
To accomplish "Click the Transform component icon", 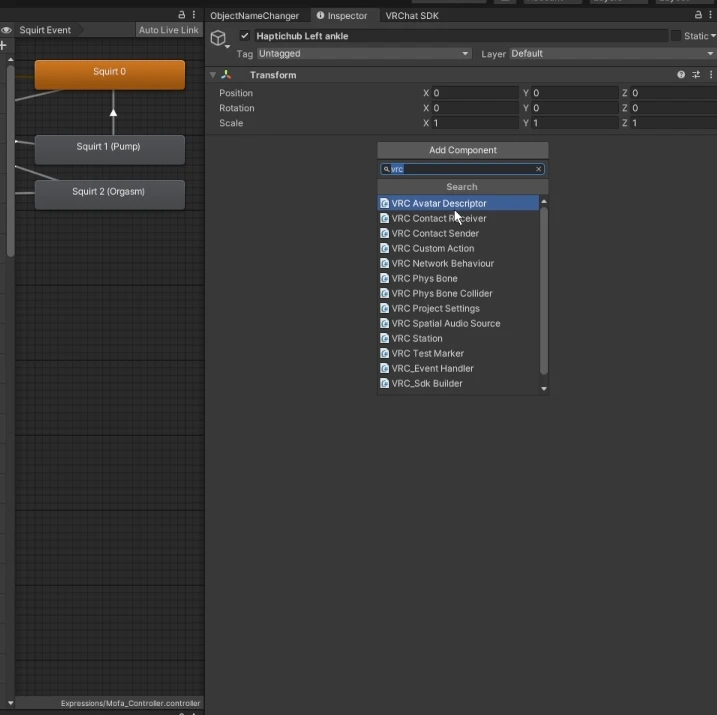I will (x=226, y=75).
